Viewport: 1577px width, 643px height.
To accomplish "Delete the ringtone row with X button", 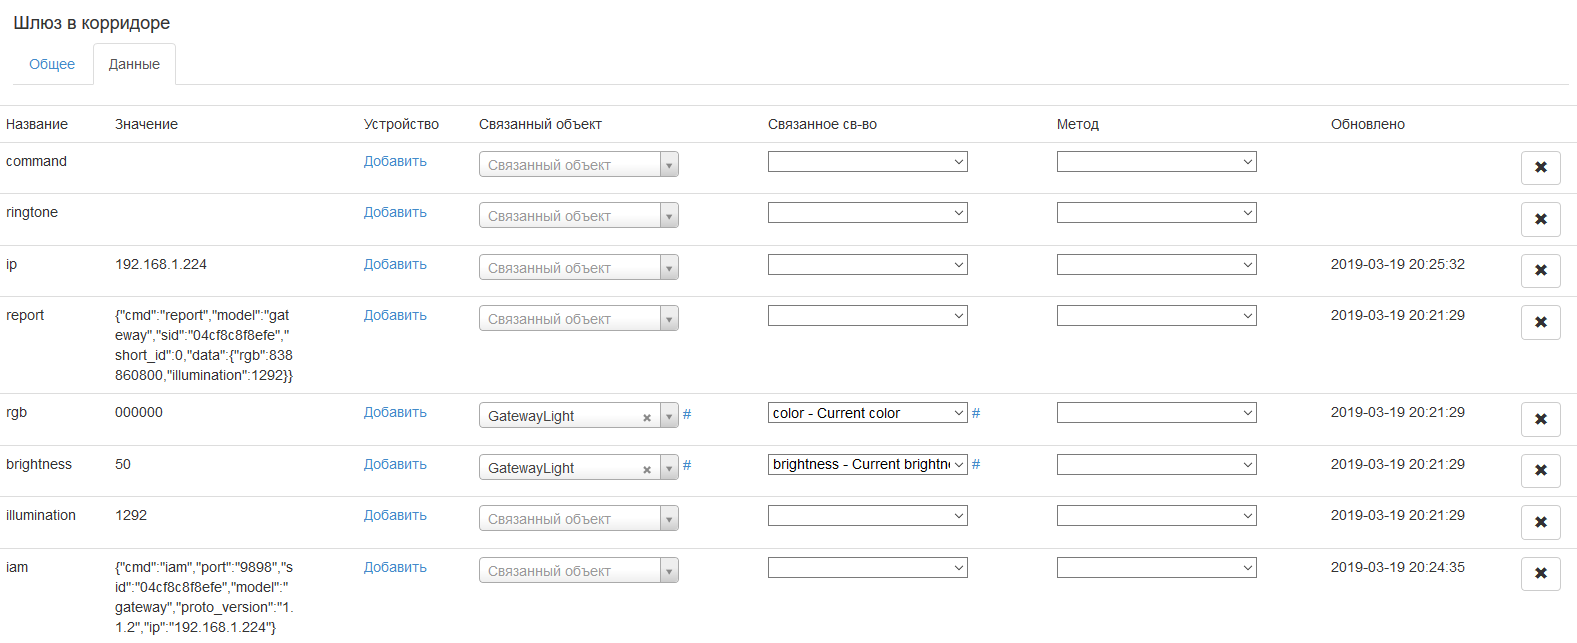I will [1540, 219].
